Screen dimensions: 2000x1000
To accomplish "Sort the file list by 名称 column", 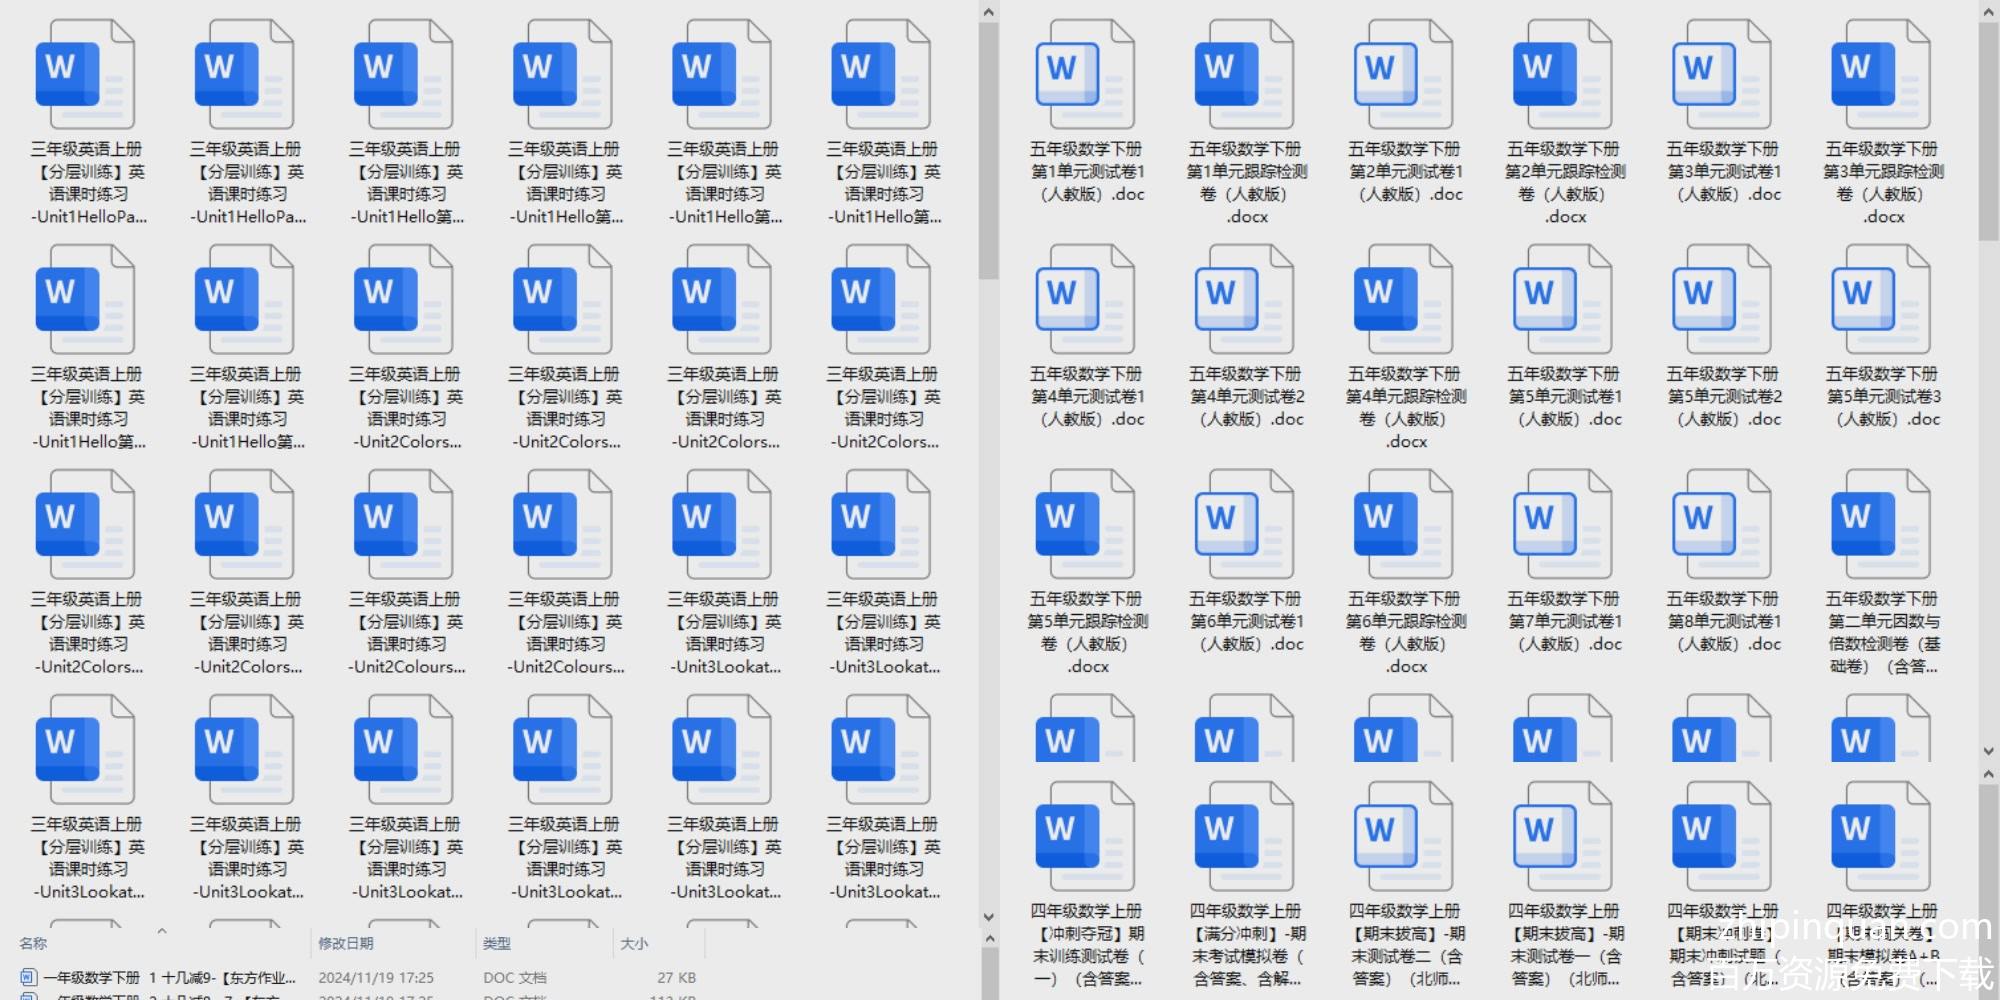I will point(33,943).
